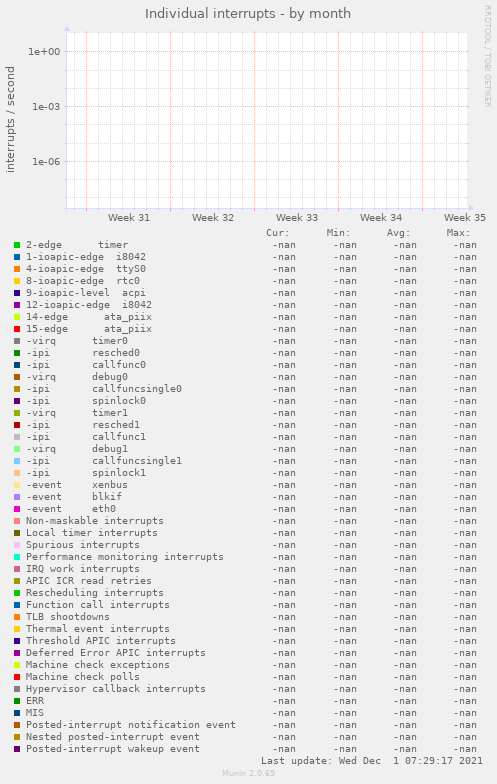Viewport: 497px width, 784px height.
Task: Click the Machine check polls label
Action: click(x=83, y=677)
